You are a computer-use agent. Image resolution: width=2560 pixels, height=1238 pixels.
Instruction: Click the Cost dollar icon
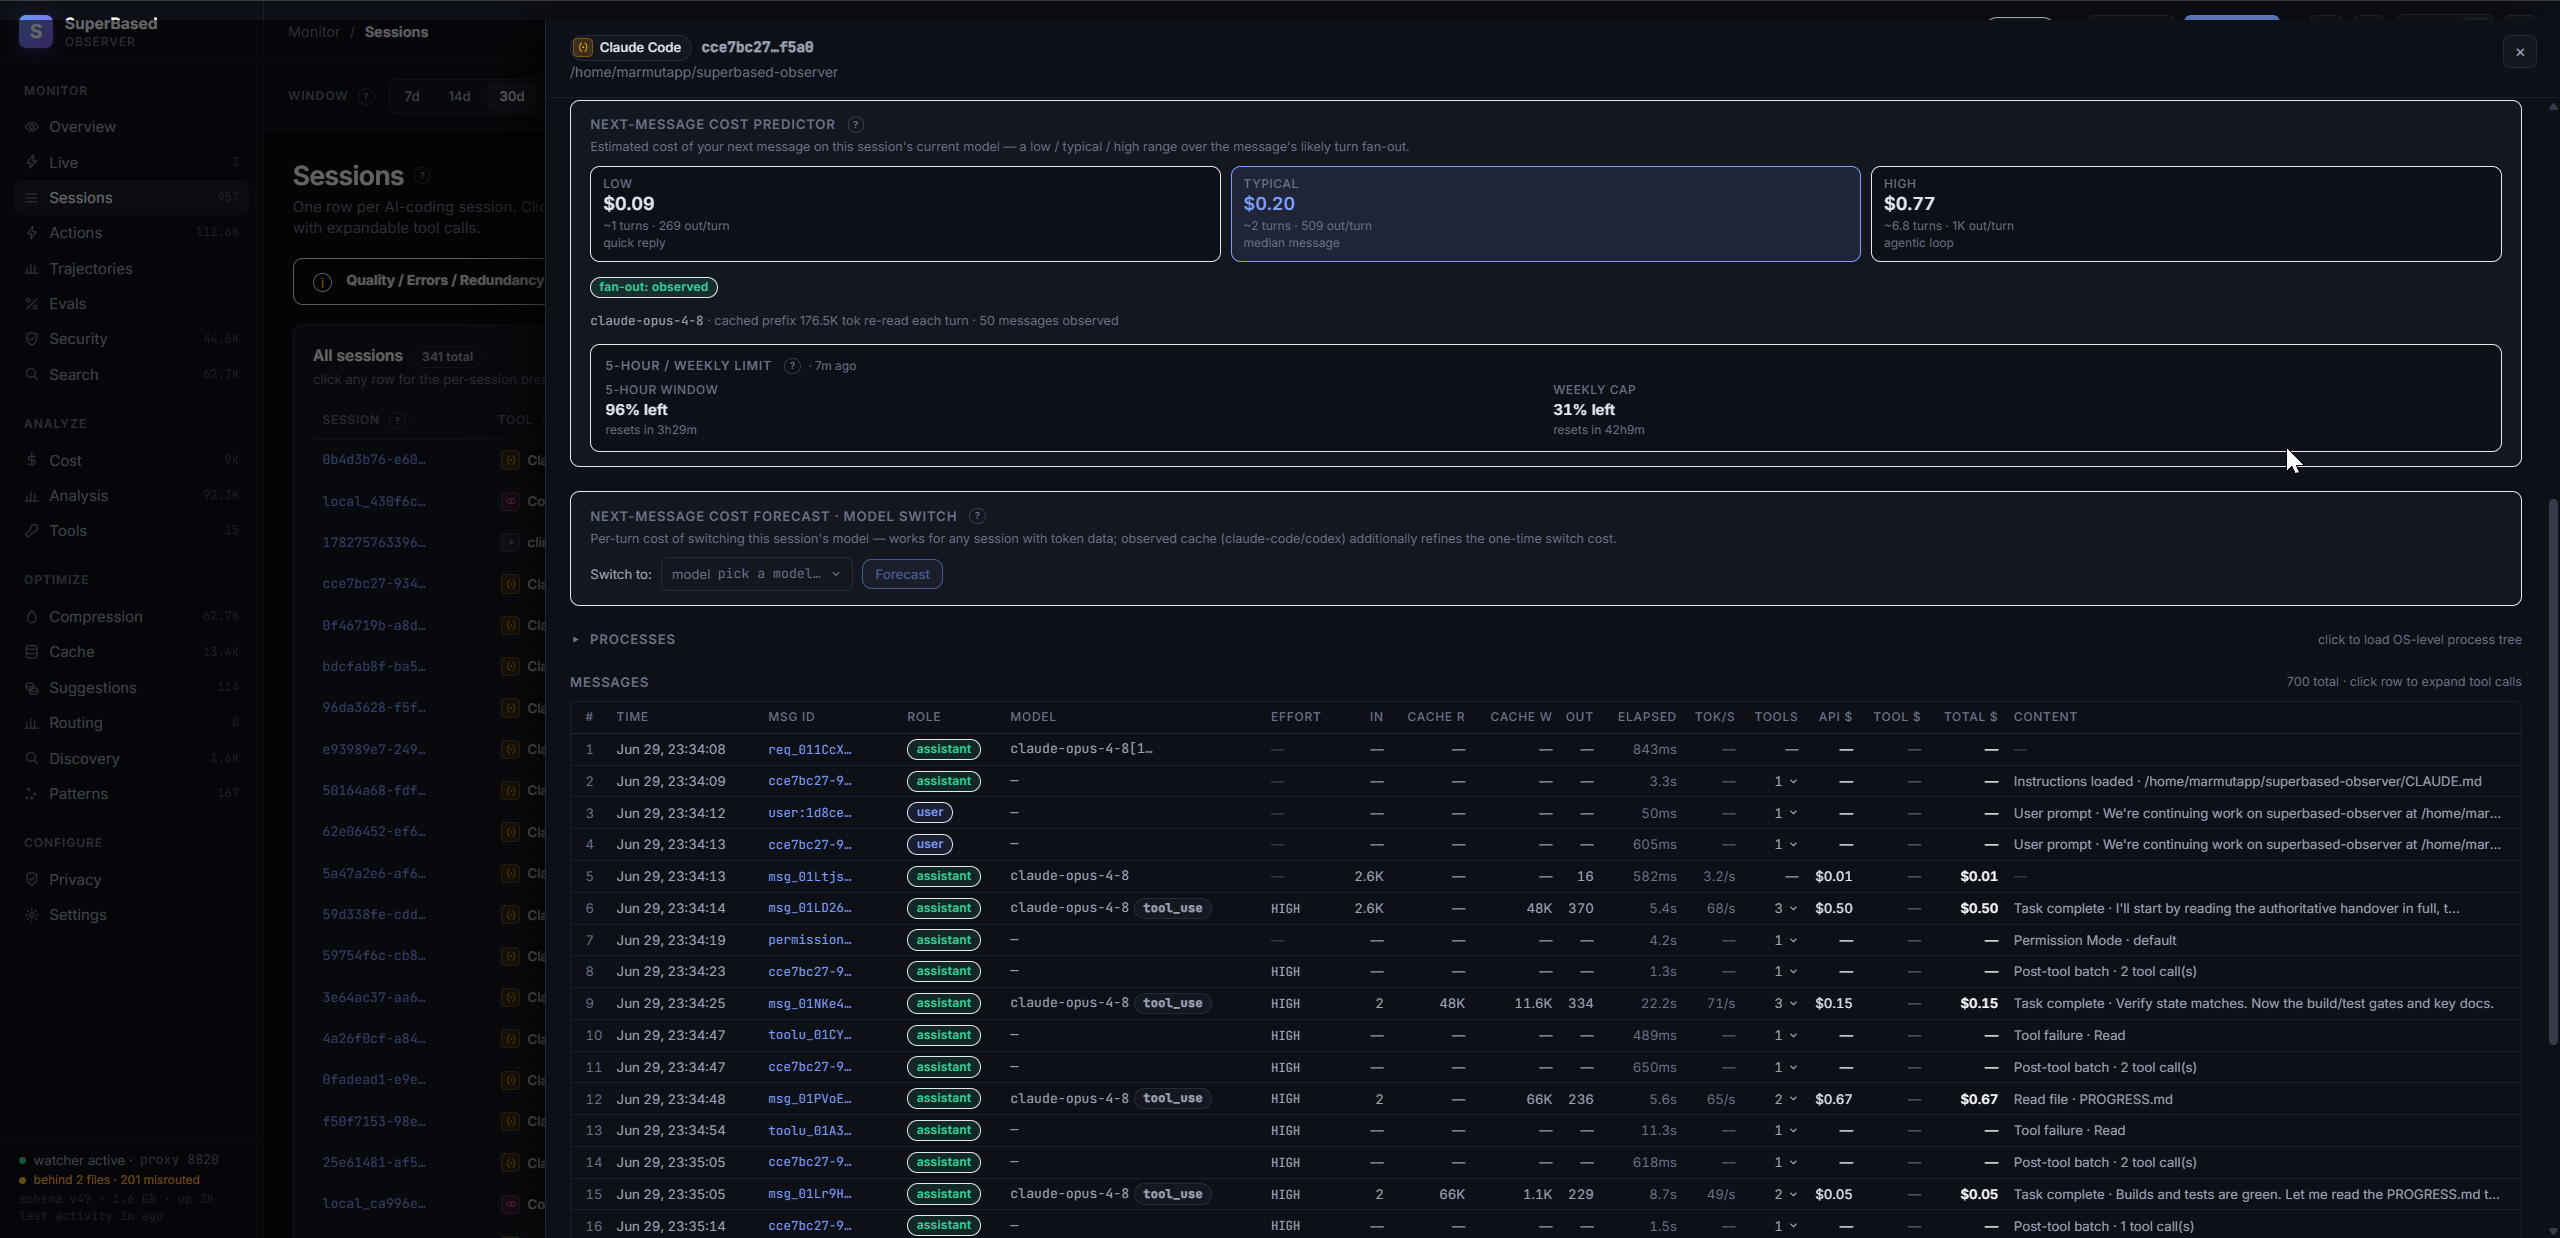pyautogui.click(x=32, y=461)
